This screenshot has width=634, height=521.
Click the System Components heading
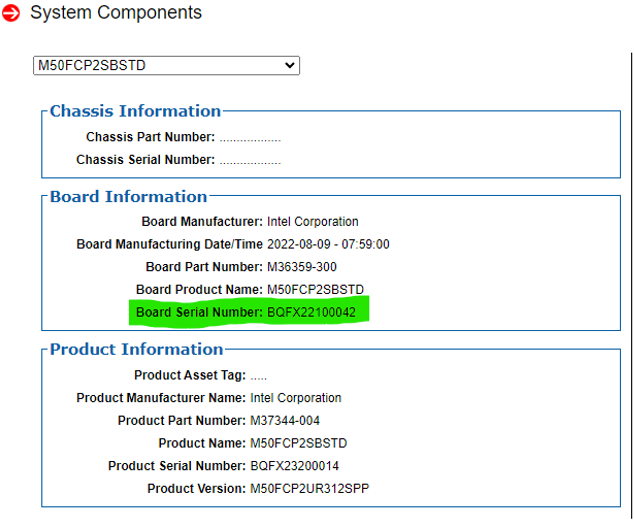[x=116, y=13]
